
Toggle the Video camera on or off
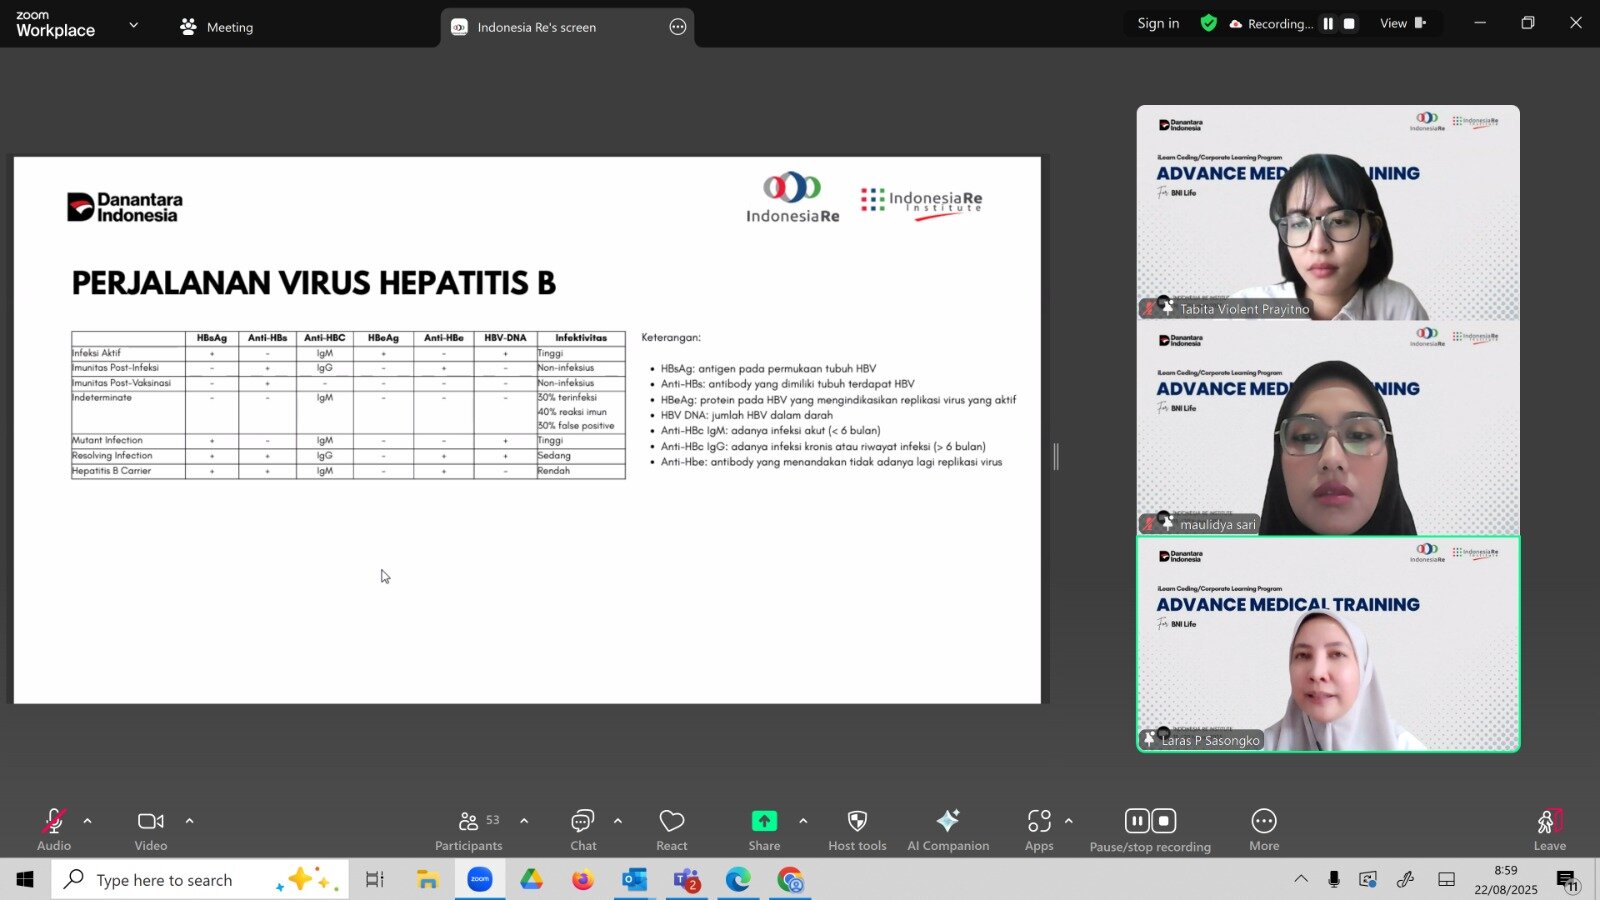151,830
